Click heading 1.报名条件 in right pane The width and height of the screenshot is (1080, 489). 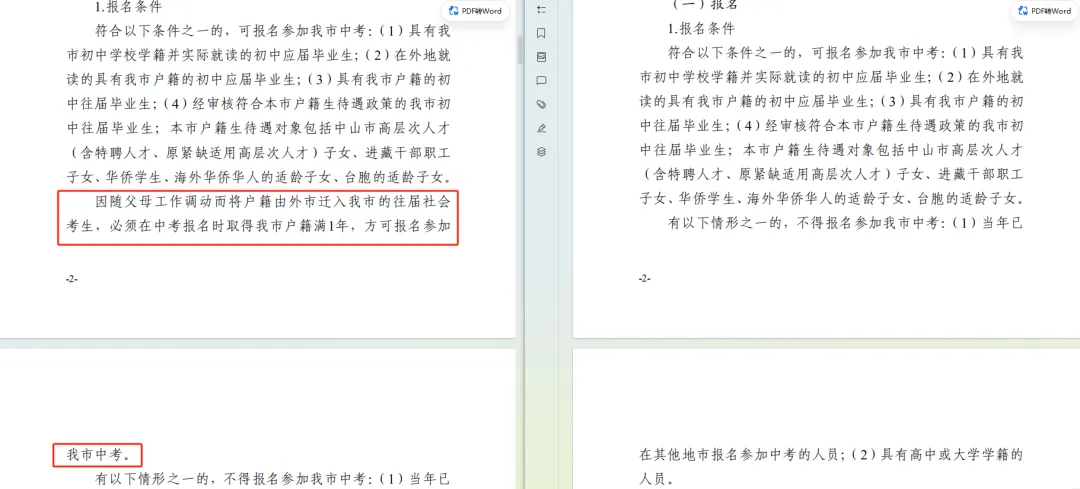click(702, 29)
